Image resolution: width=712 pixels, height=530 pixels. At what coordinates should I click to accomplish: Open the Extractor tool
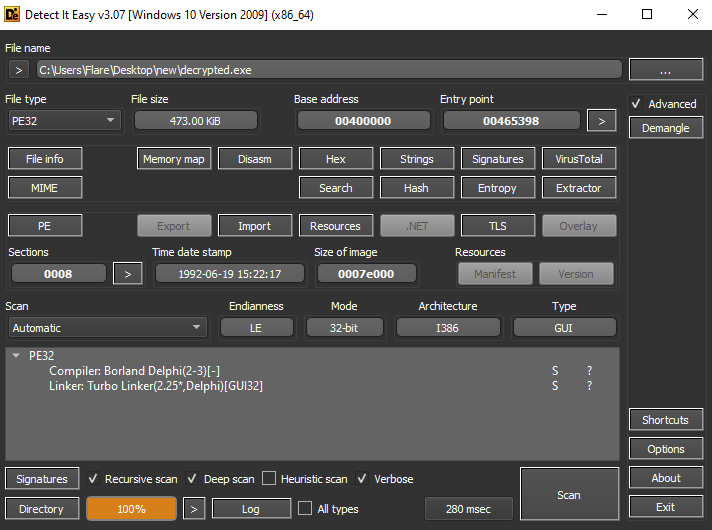[579, 188]
